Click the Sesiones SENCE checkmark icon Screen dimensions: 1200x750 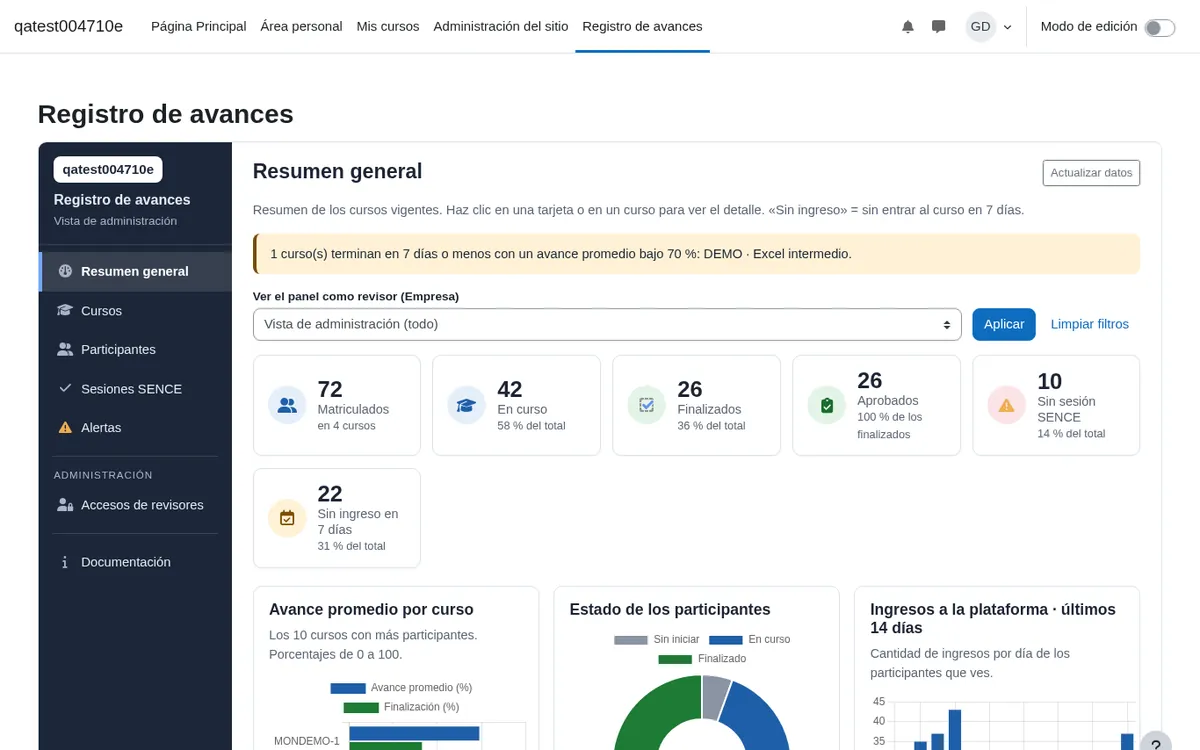(x=65, y=388)
